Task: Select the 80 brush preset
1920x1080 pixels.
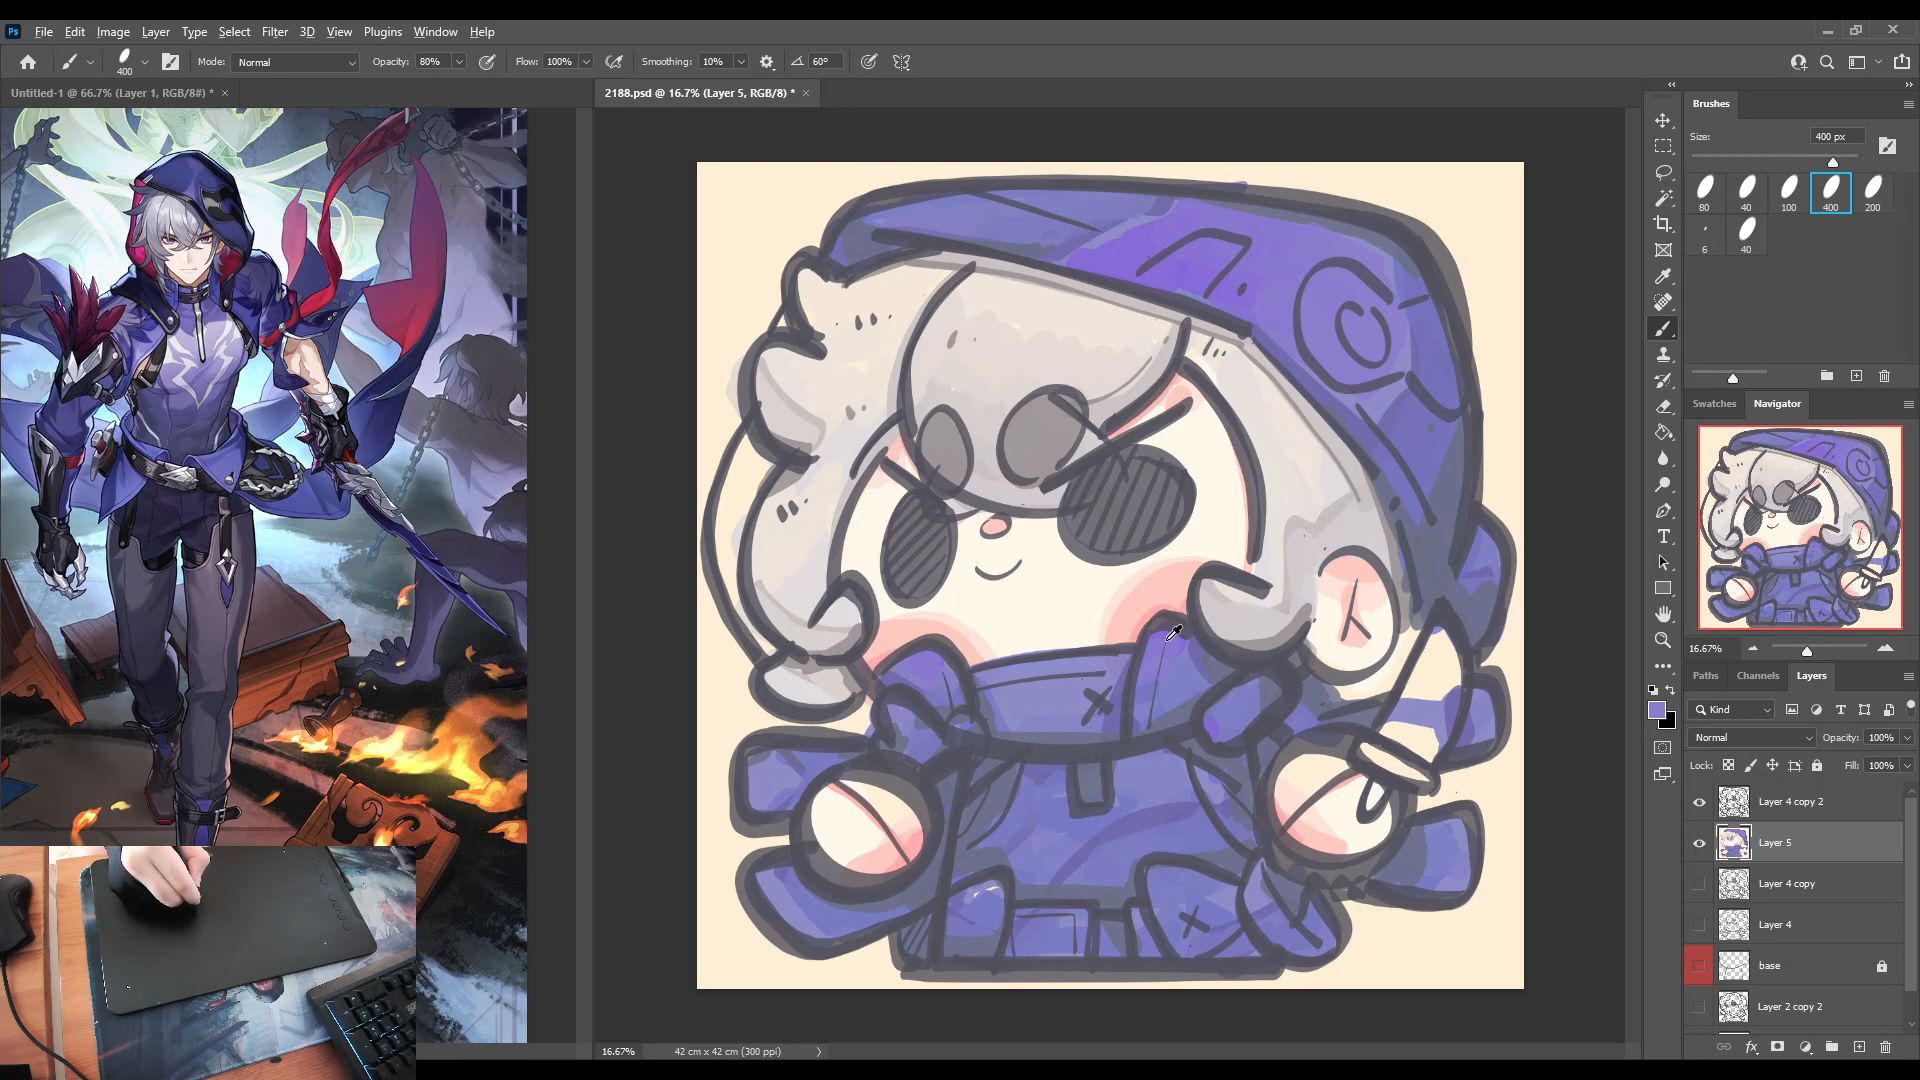Action: (1704, 193)
